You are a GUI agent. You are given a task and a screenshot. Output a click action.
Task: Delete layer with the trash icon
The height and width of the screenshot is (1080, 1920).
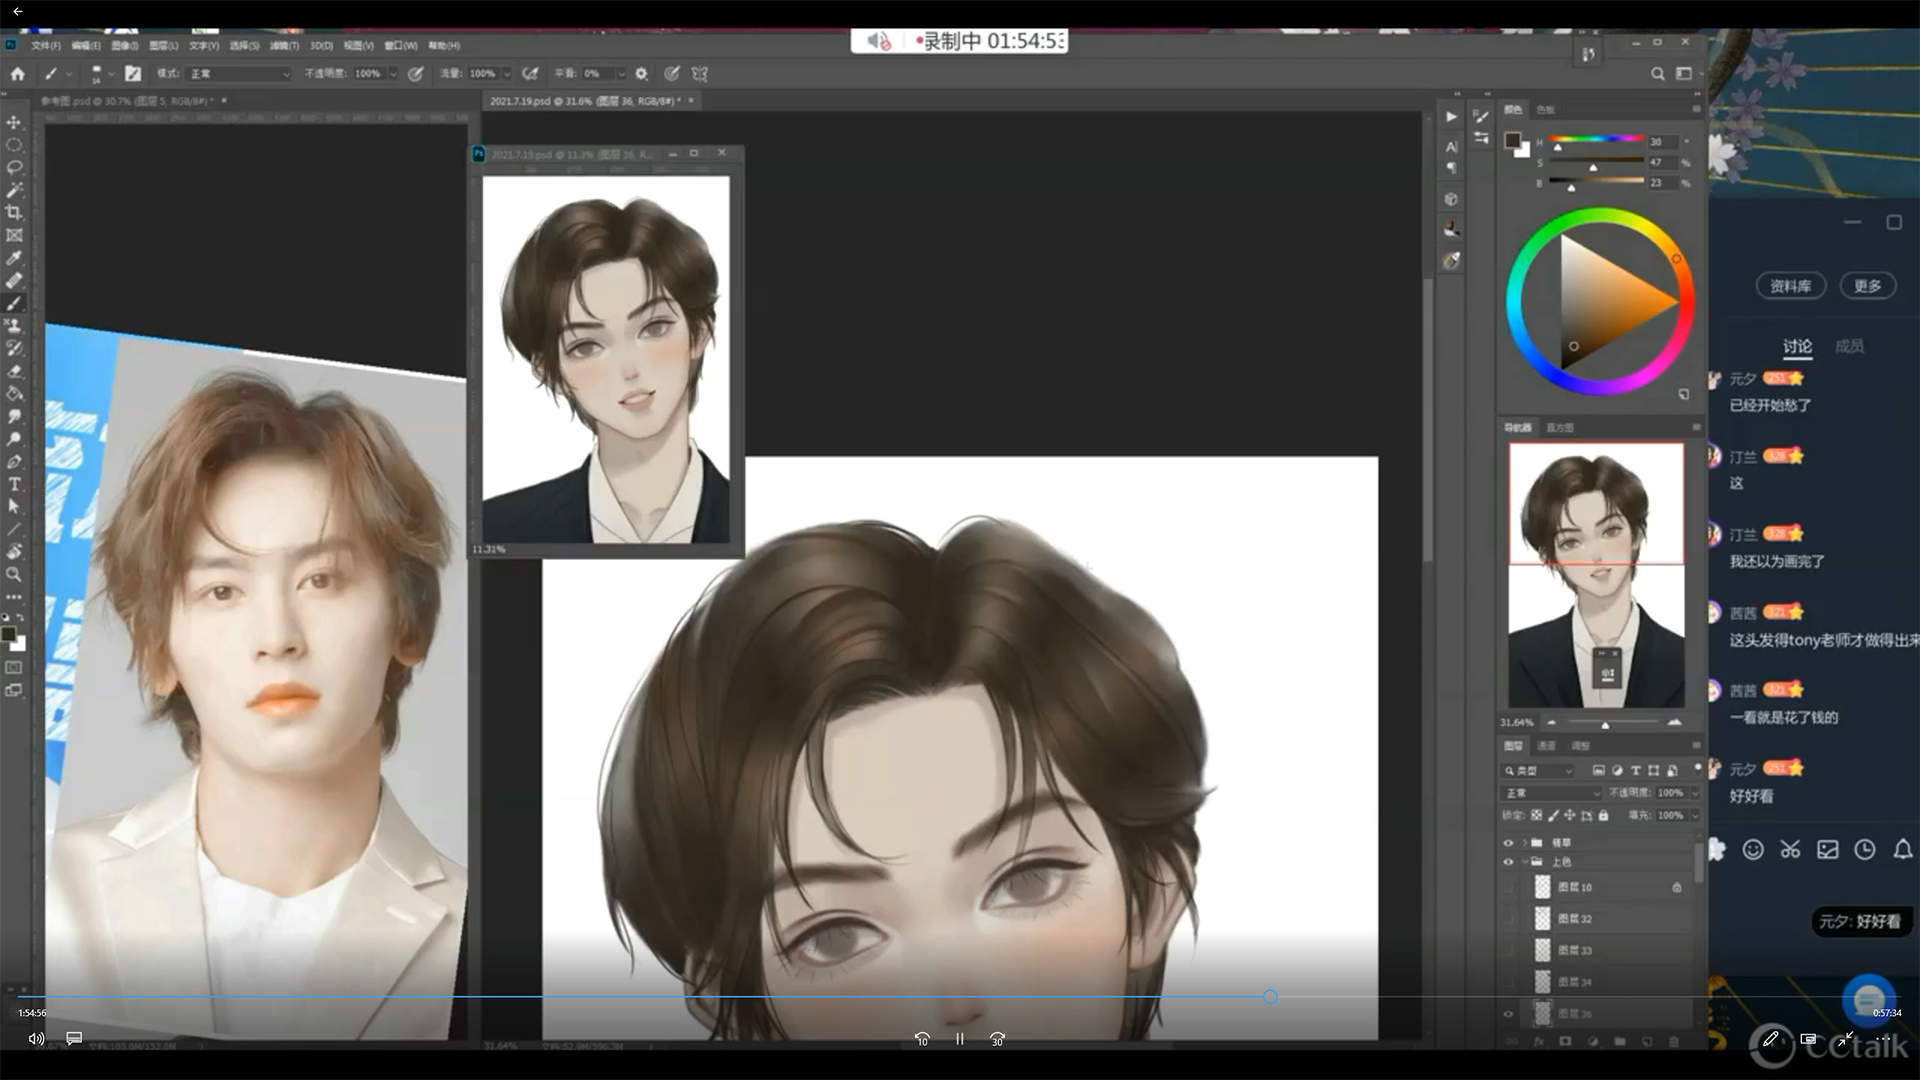(1673, 1041)
